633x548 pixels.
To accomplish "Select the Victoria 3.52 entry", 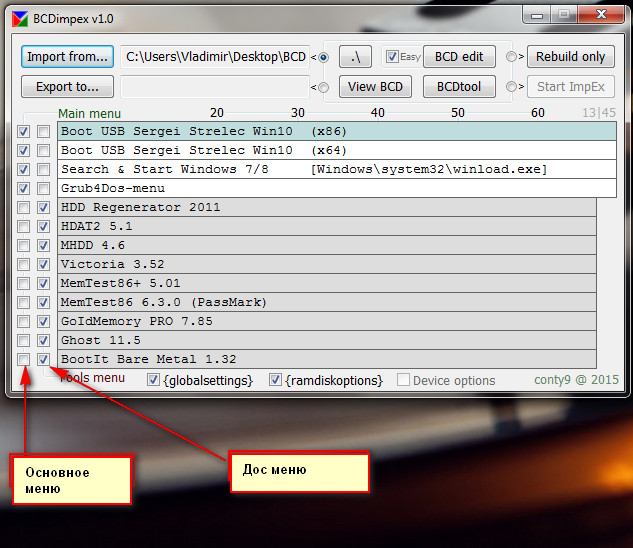I will [327, 264].
